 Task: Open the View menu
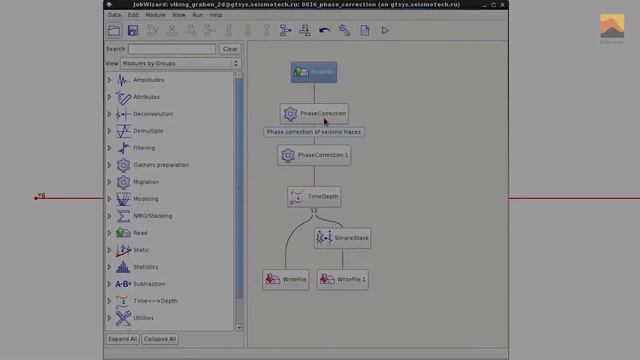tap(178, 15)
